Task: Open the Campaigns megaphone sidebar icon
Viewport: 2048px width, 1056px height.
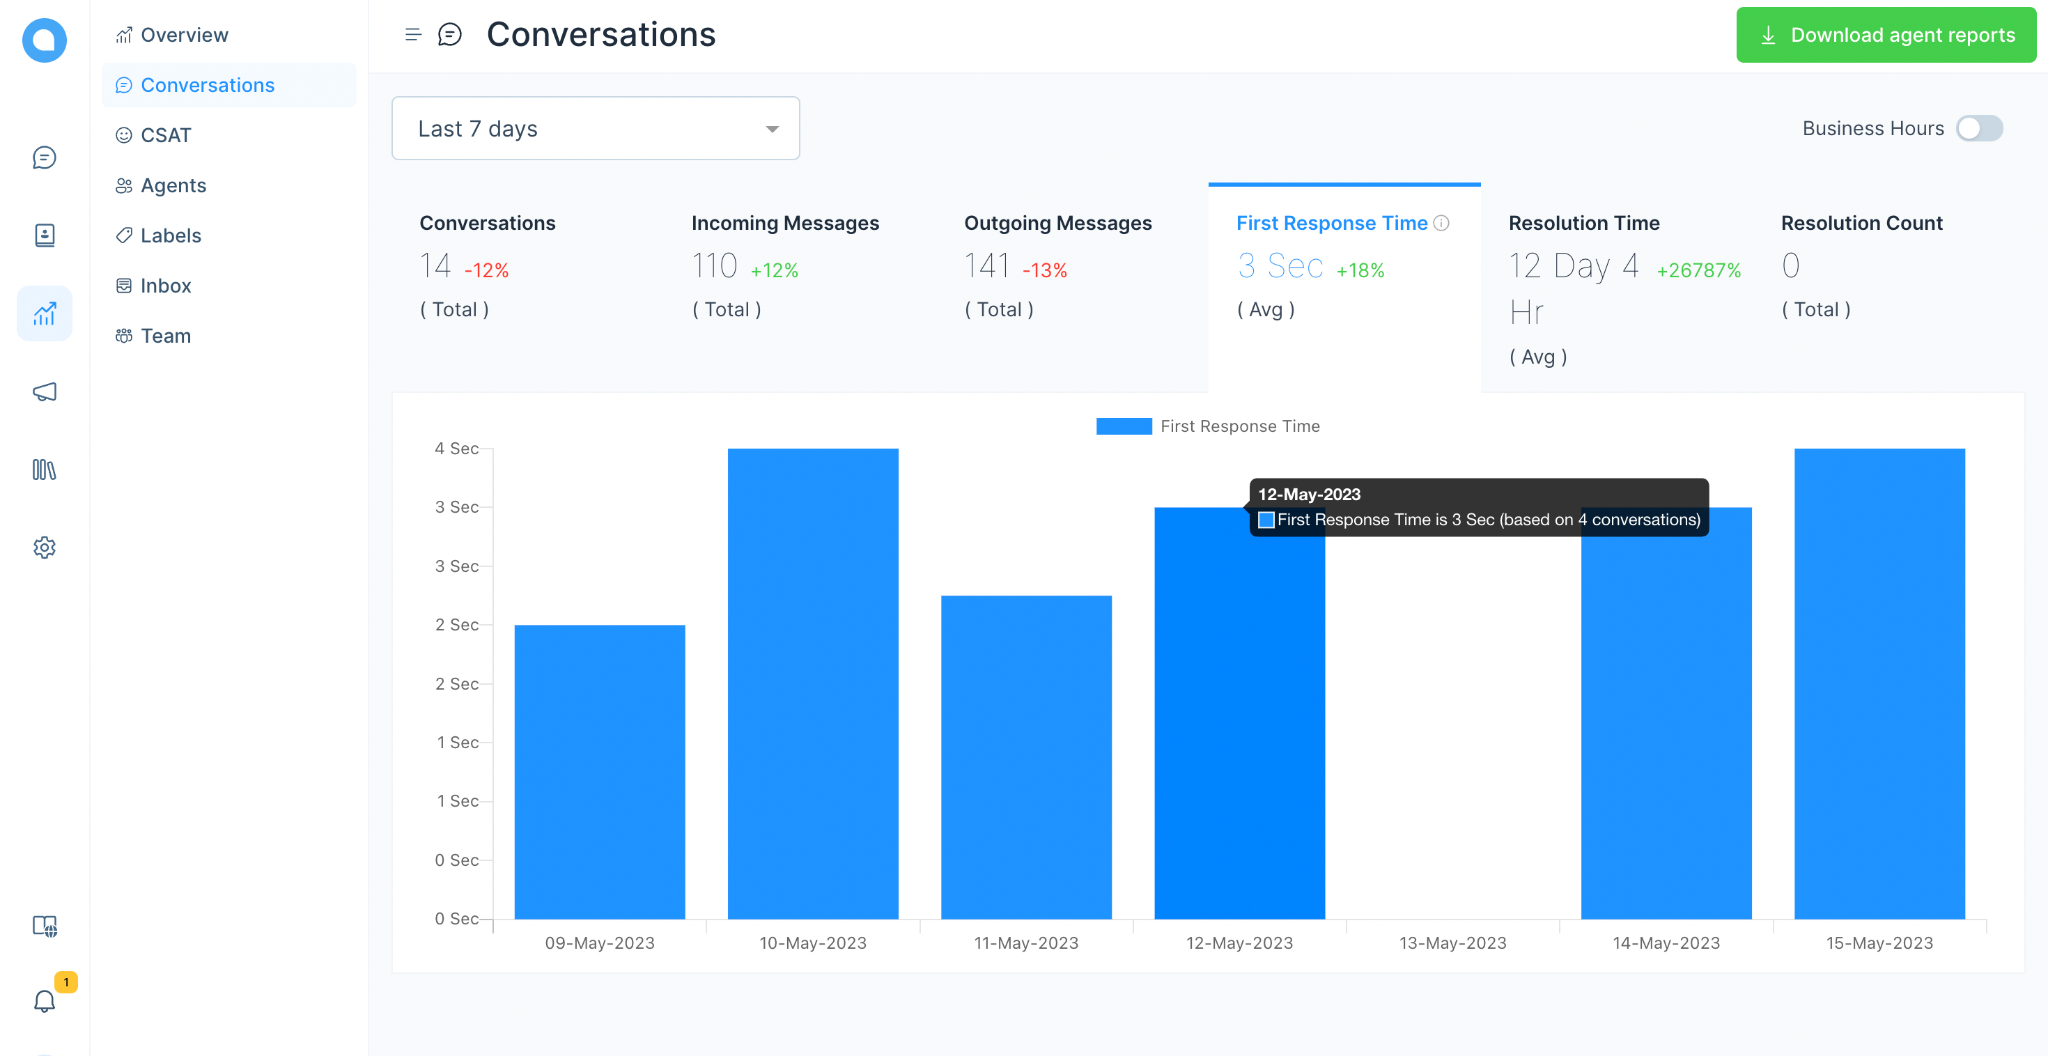Action: [44, 392]
